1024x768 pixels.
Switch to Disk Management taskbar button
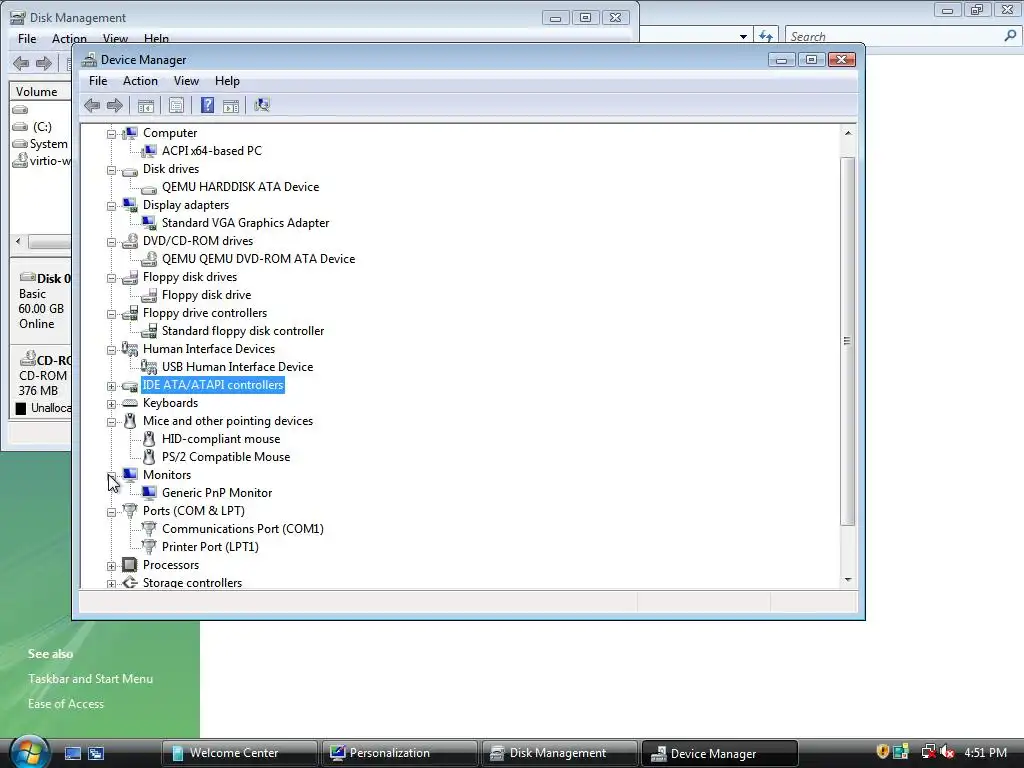coord(559,753)
